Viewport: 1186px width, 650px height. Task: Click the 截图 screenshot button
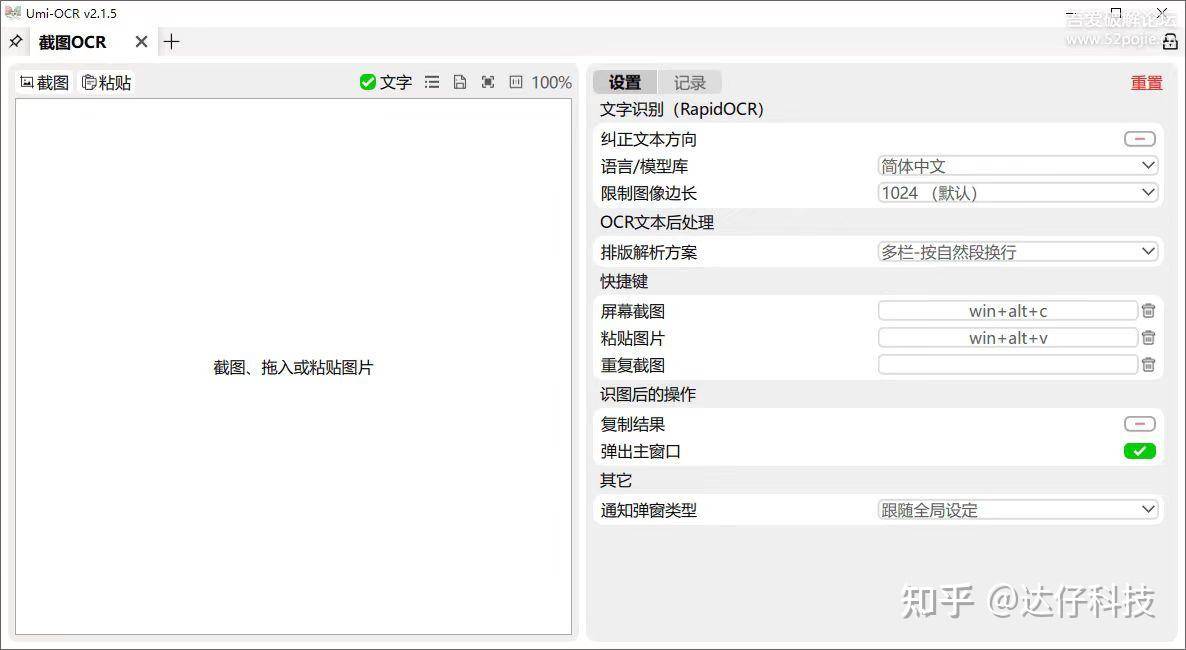coord(45,82)
